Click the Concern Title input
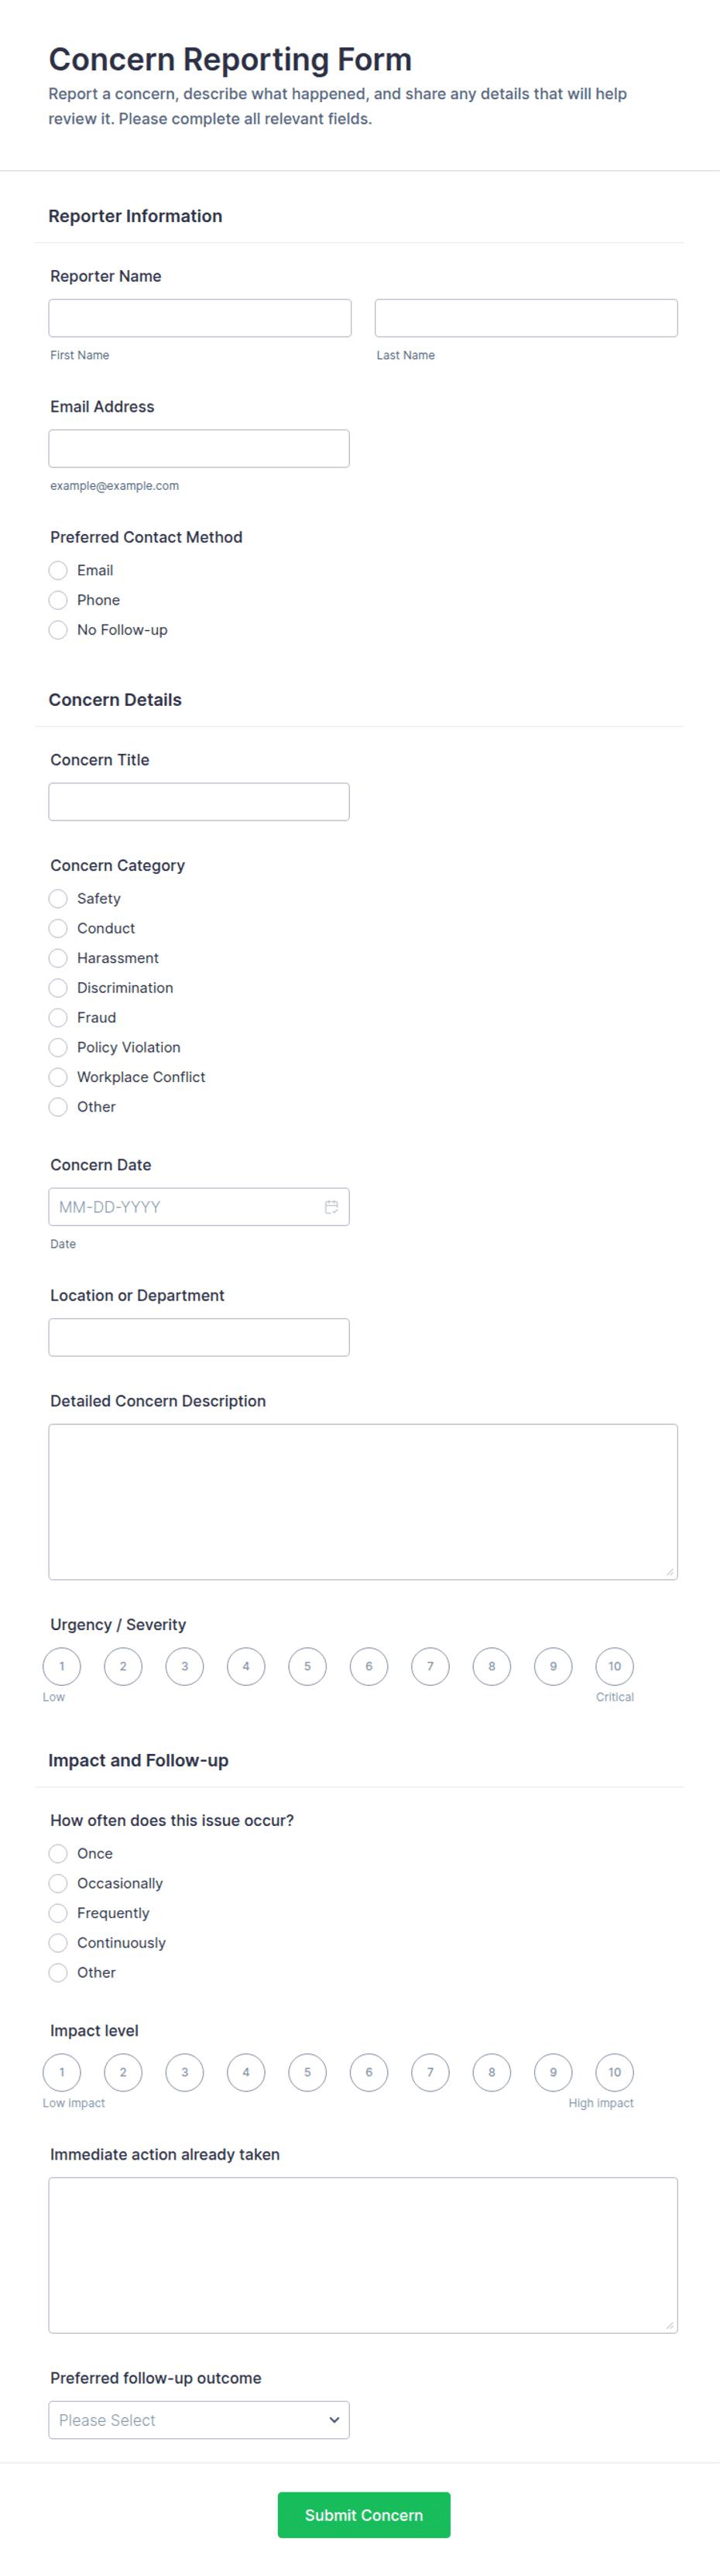This screenshot has height=2576, width=720. point(199,802)
